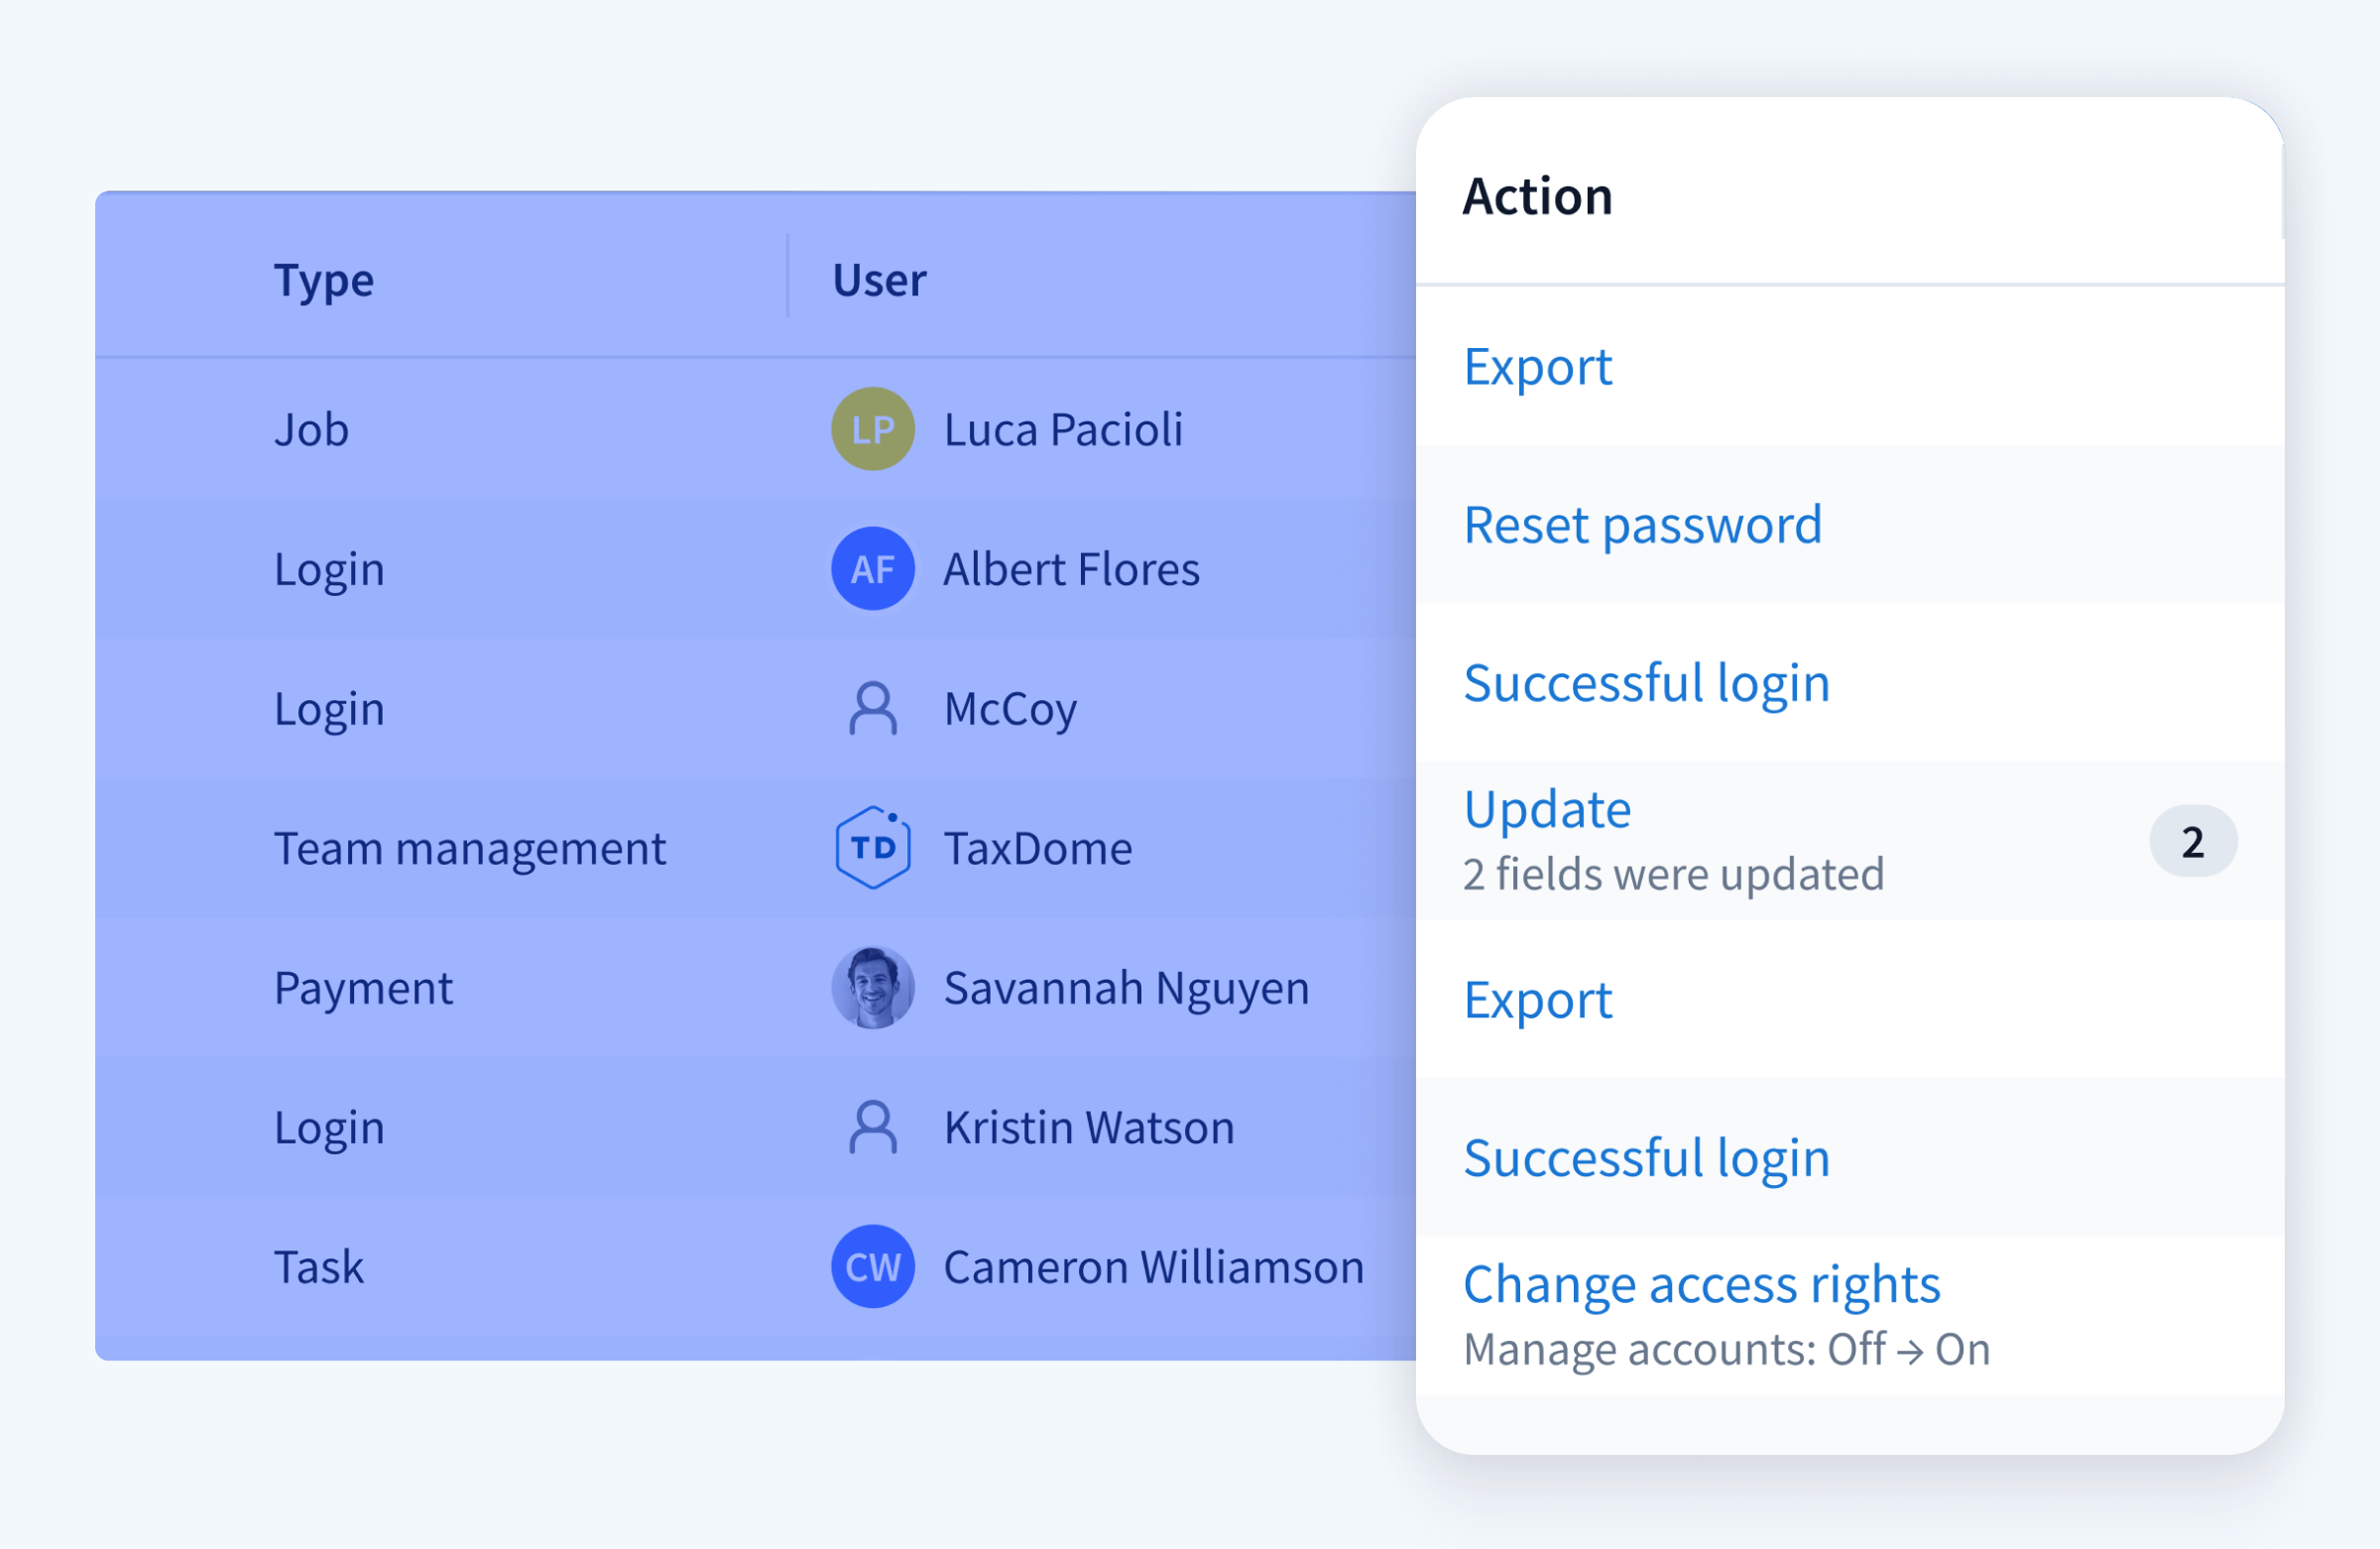Screen dimensions: 2380x1549
Task: Click the '2 fields were updated' text
Action: tap(1674, 875)
